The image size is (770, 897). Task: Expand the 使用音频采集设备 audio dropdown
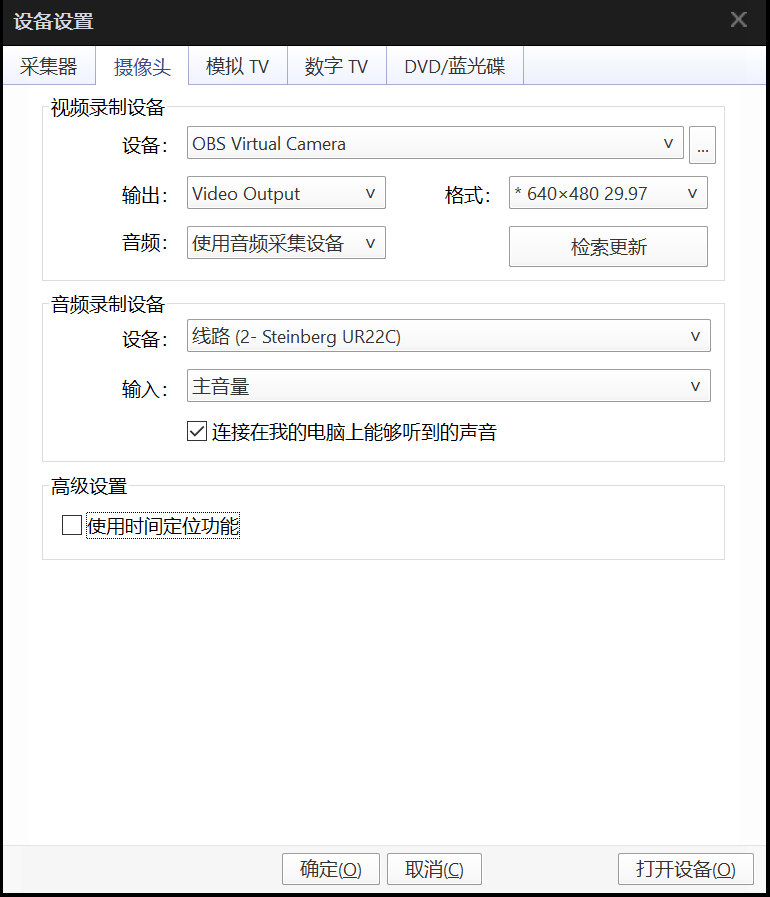click(x=286, y=243)
